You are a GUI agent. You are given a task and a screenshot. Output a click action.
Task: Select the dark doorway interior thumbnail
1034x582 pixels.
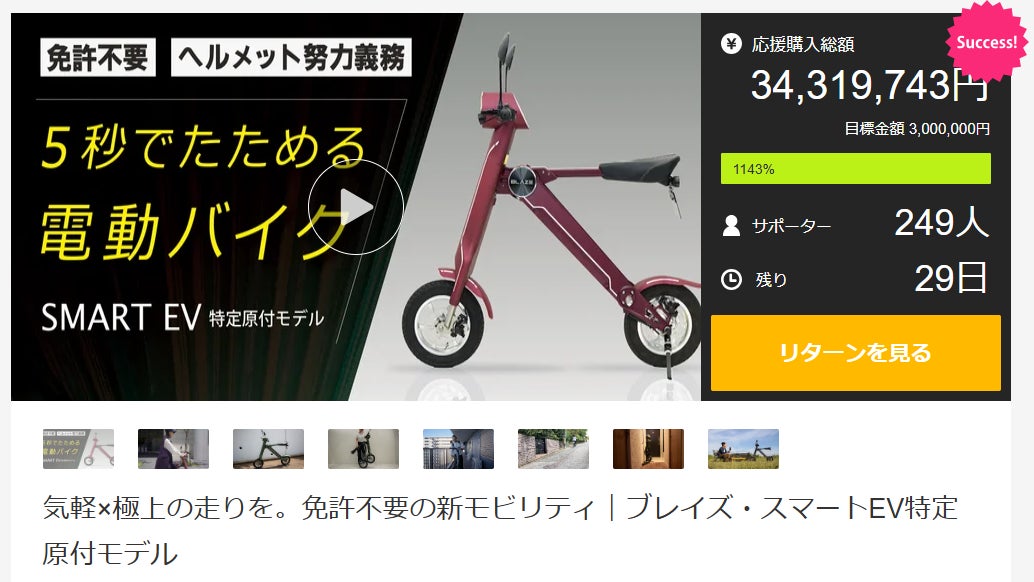[x=648, y=449]
